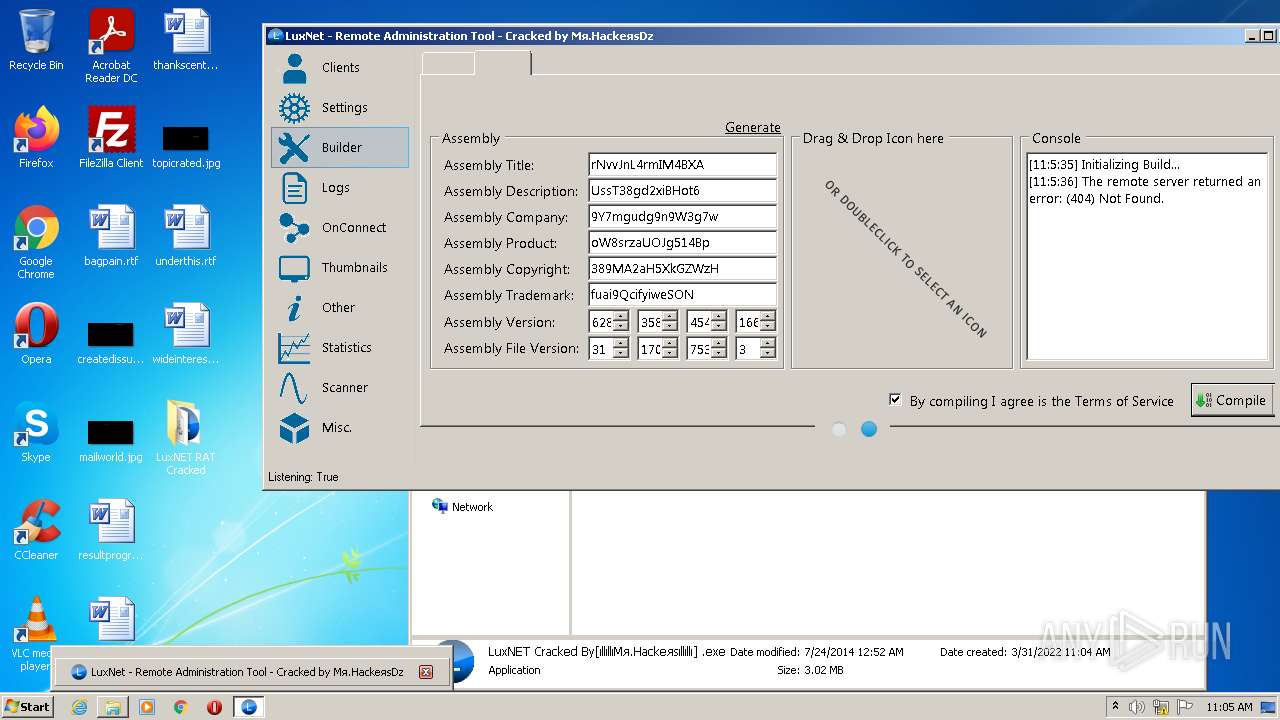
Task: Open mailworld.jpg file on desktop
Action: [111, 440]
